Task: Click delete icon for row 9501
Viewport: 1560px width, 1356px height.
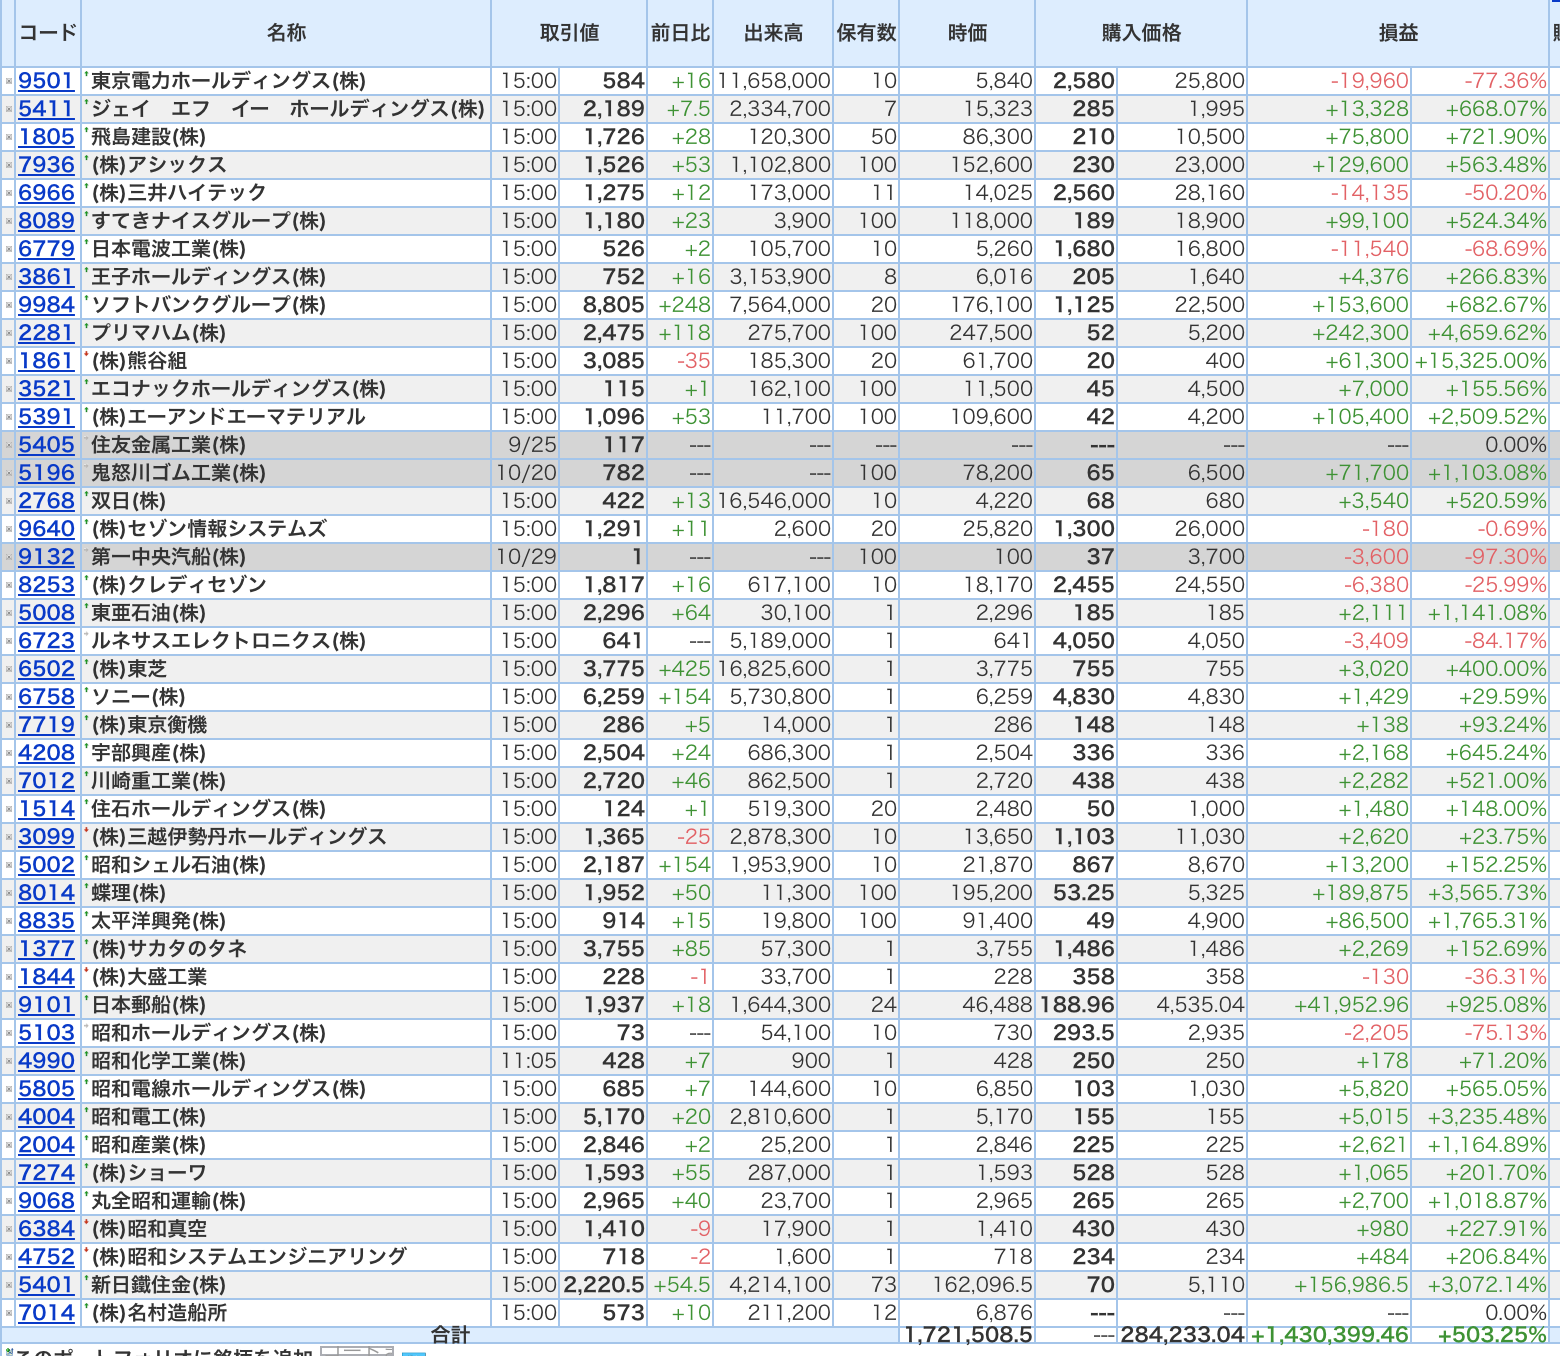Action: point(9,81)
